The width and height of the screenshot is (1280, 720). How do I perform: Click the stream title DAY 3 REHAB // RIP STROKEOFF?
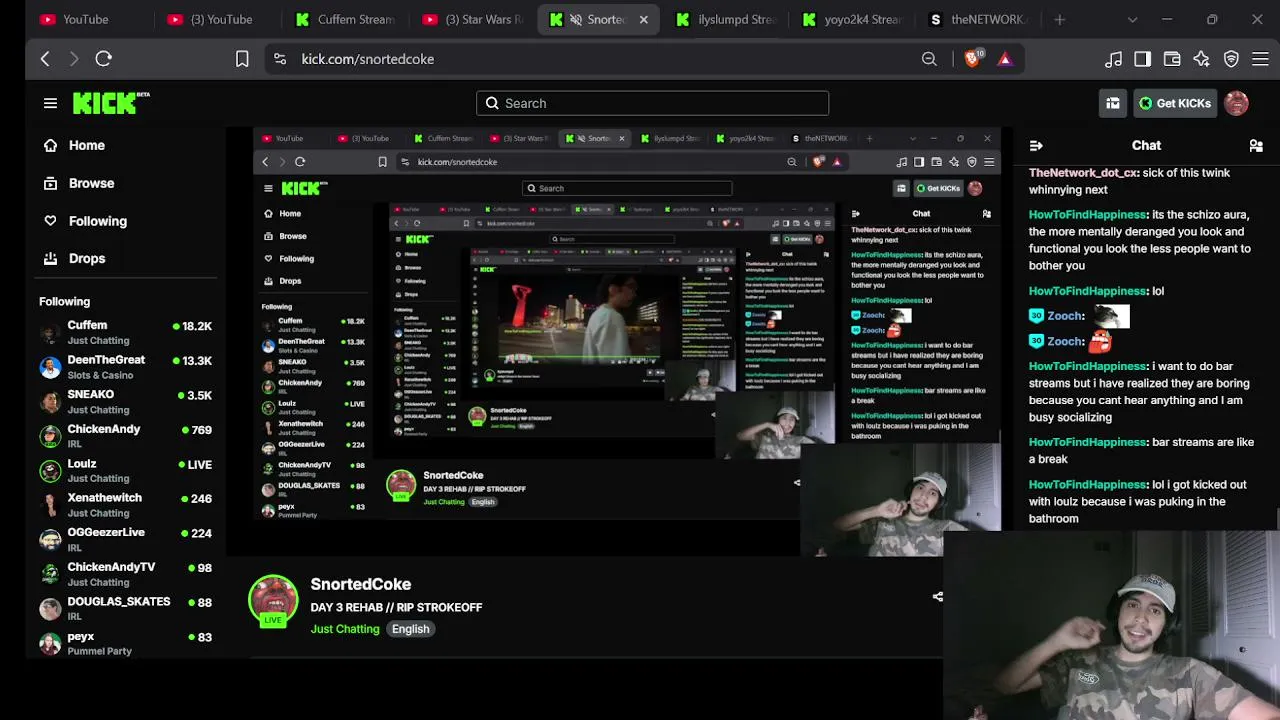[396, 607]
